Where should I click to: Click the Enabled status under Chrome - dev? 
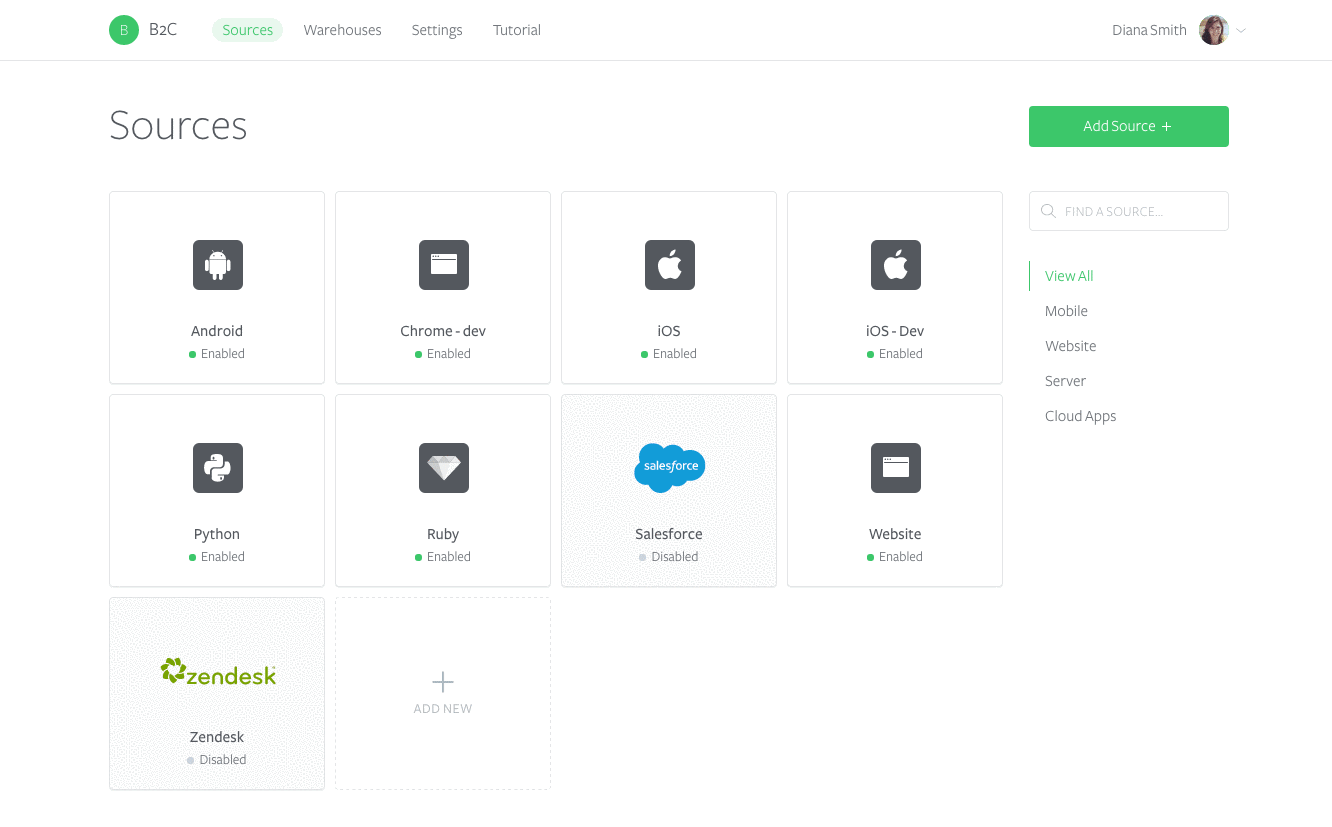pos(443,354)
